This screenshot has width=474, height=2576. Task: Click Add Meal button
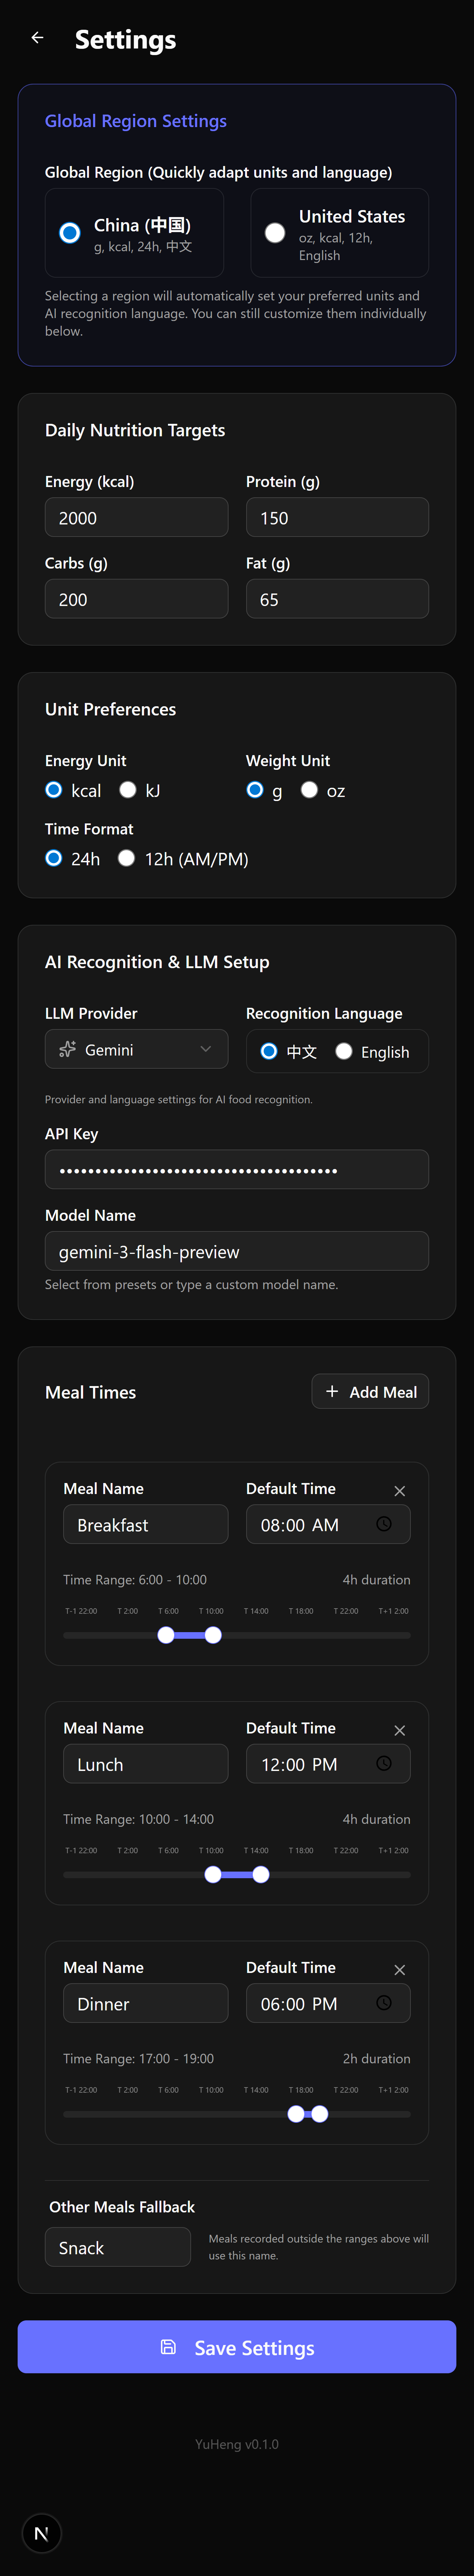click(370, 1391)
